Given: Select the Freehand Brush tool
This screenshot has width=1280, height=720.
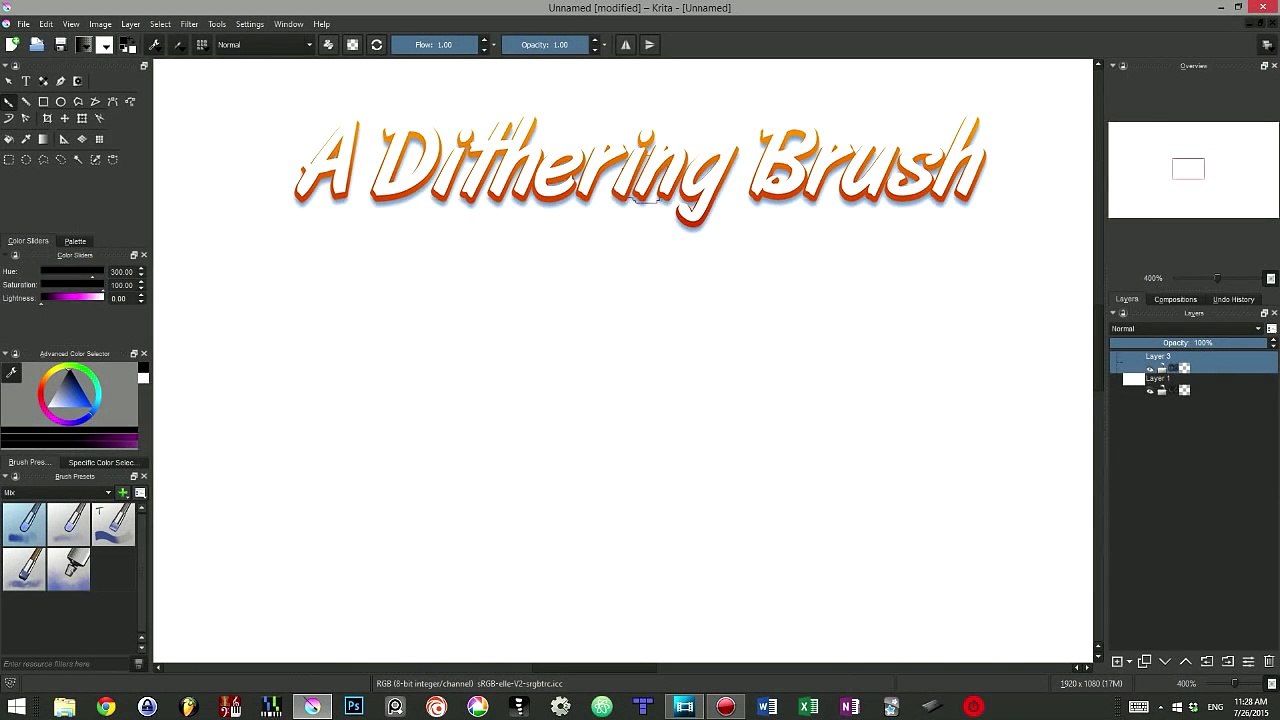Looking at the screenshot, I should 8,101.
